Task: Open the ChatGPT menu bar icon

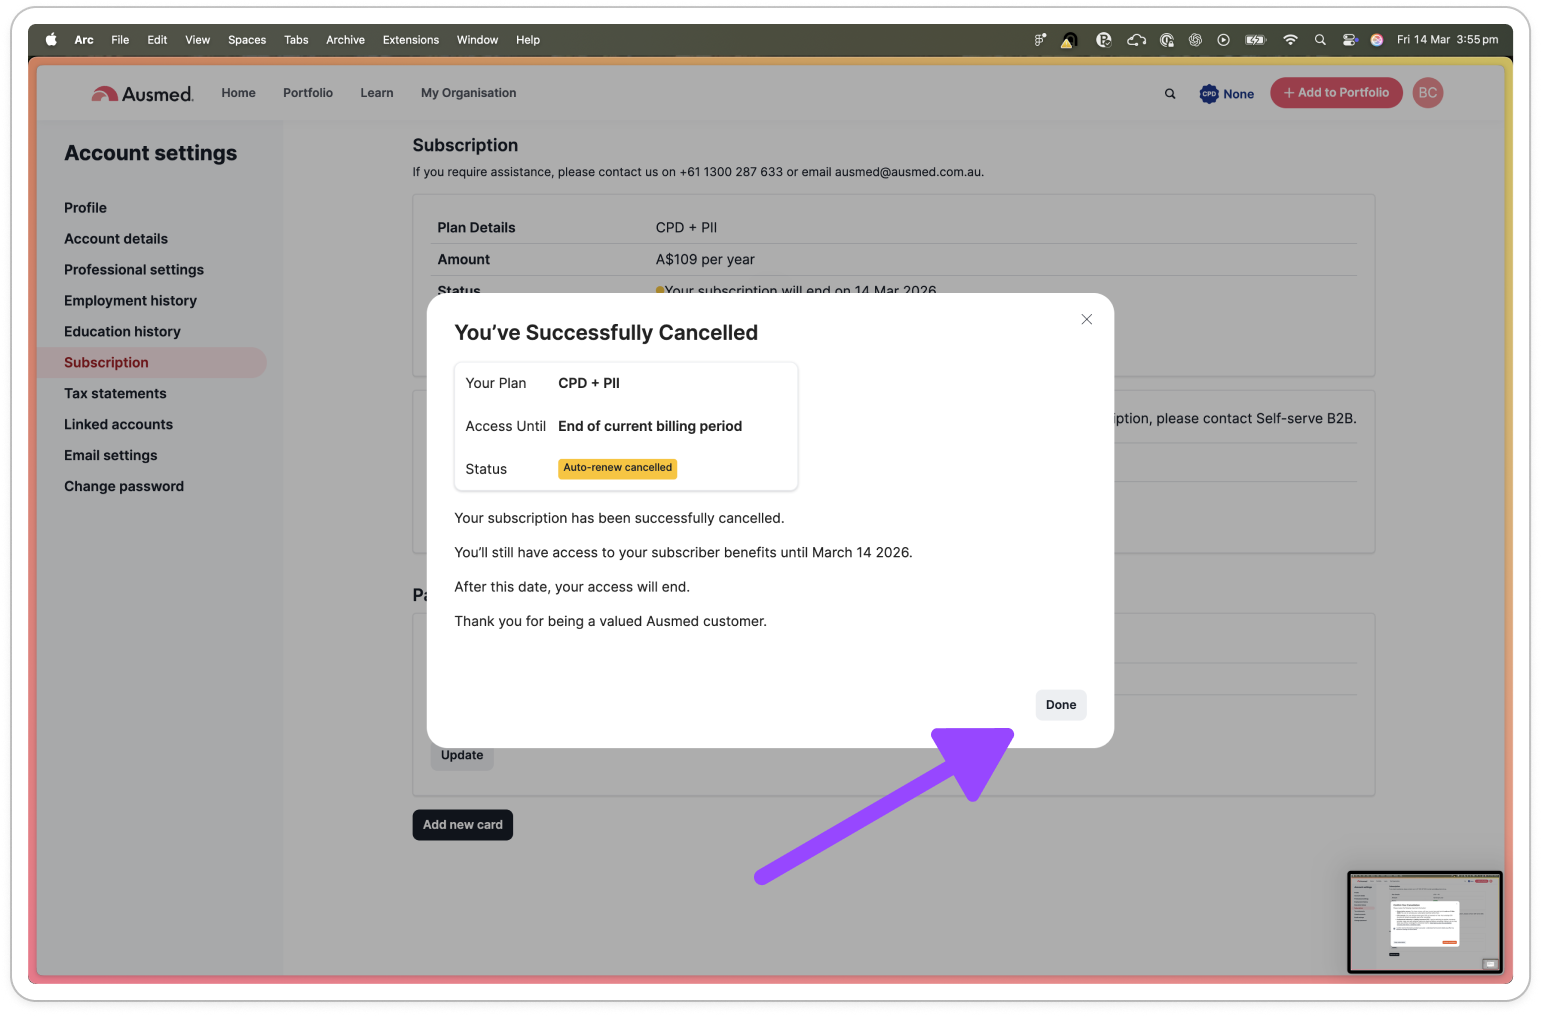Action: [x=1195, y=40]
